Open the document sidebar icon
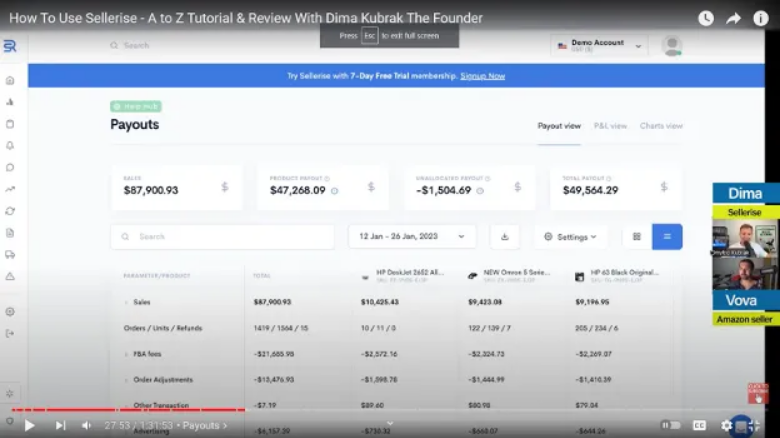Image resolution: width=780 pixels, height=438 pixels. [x=10, y=233]
